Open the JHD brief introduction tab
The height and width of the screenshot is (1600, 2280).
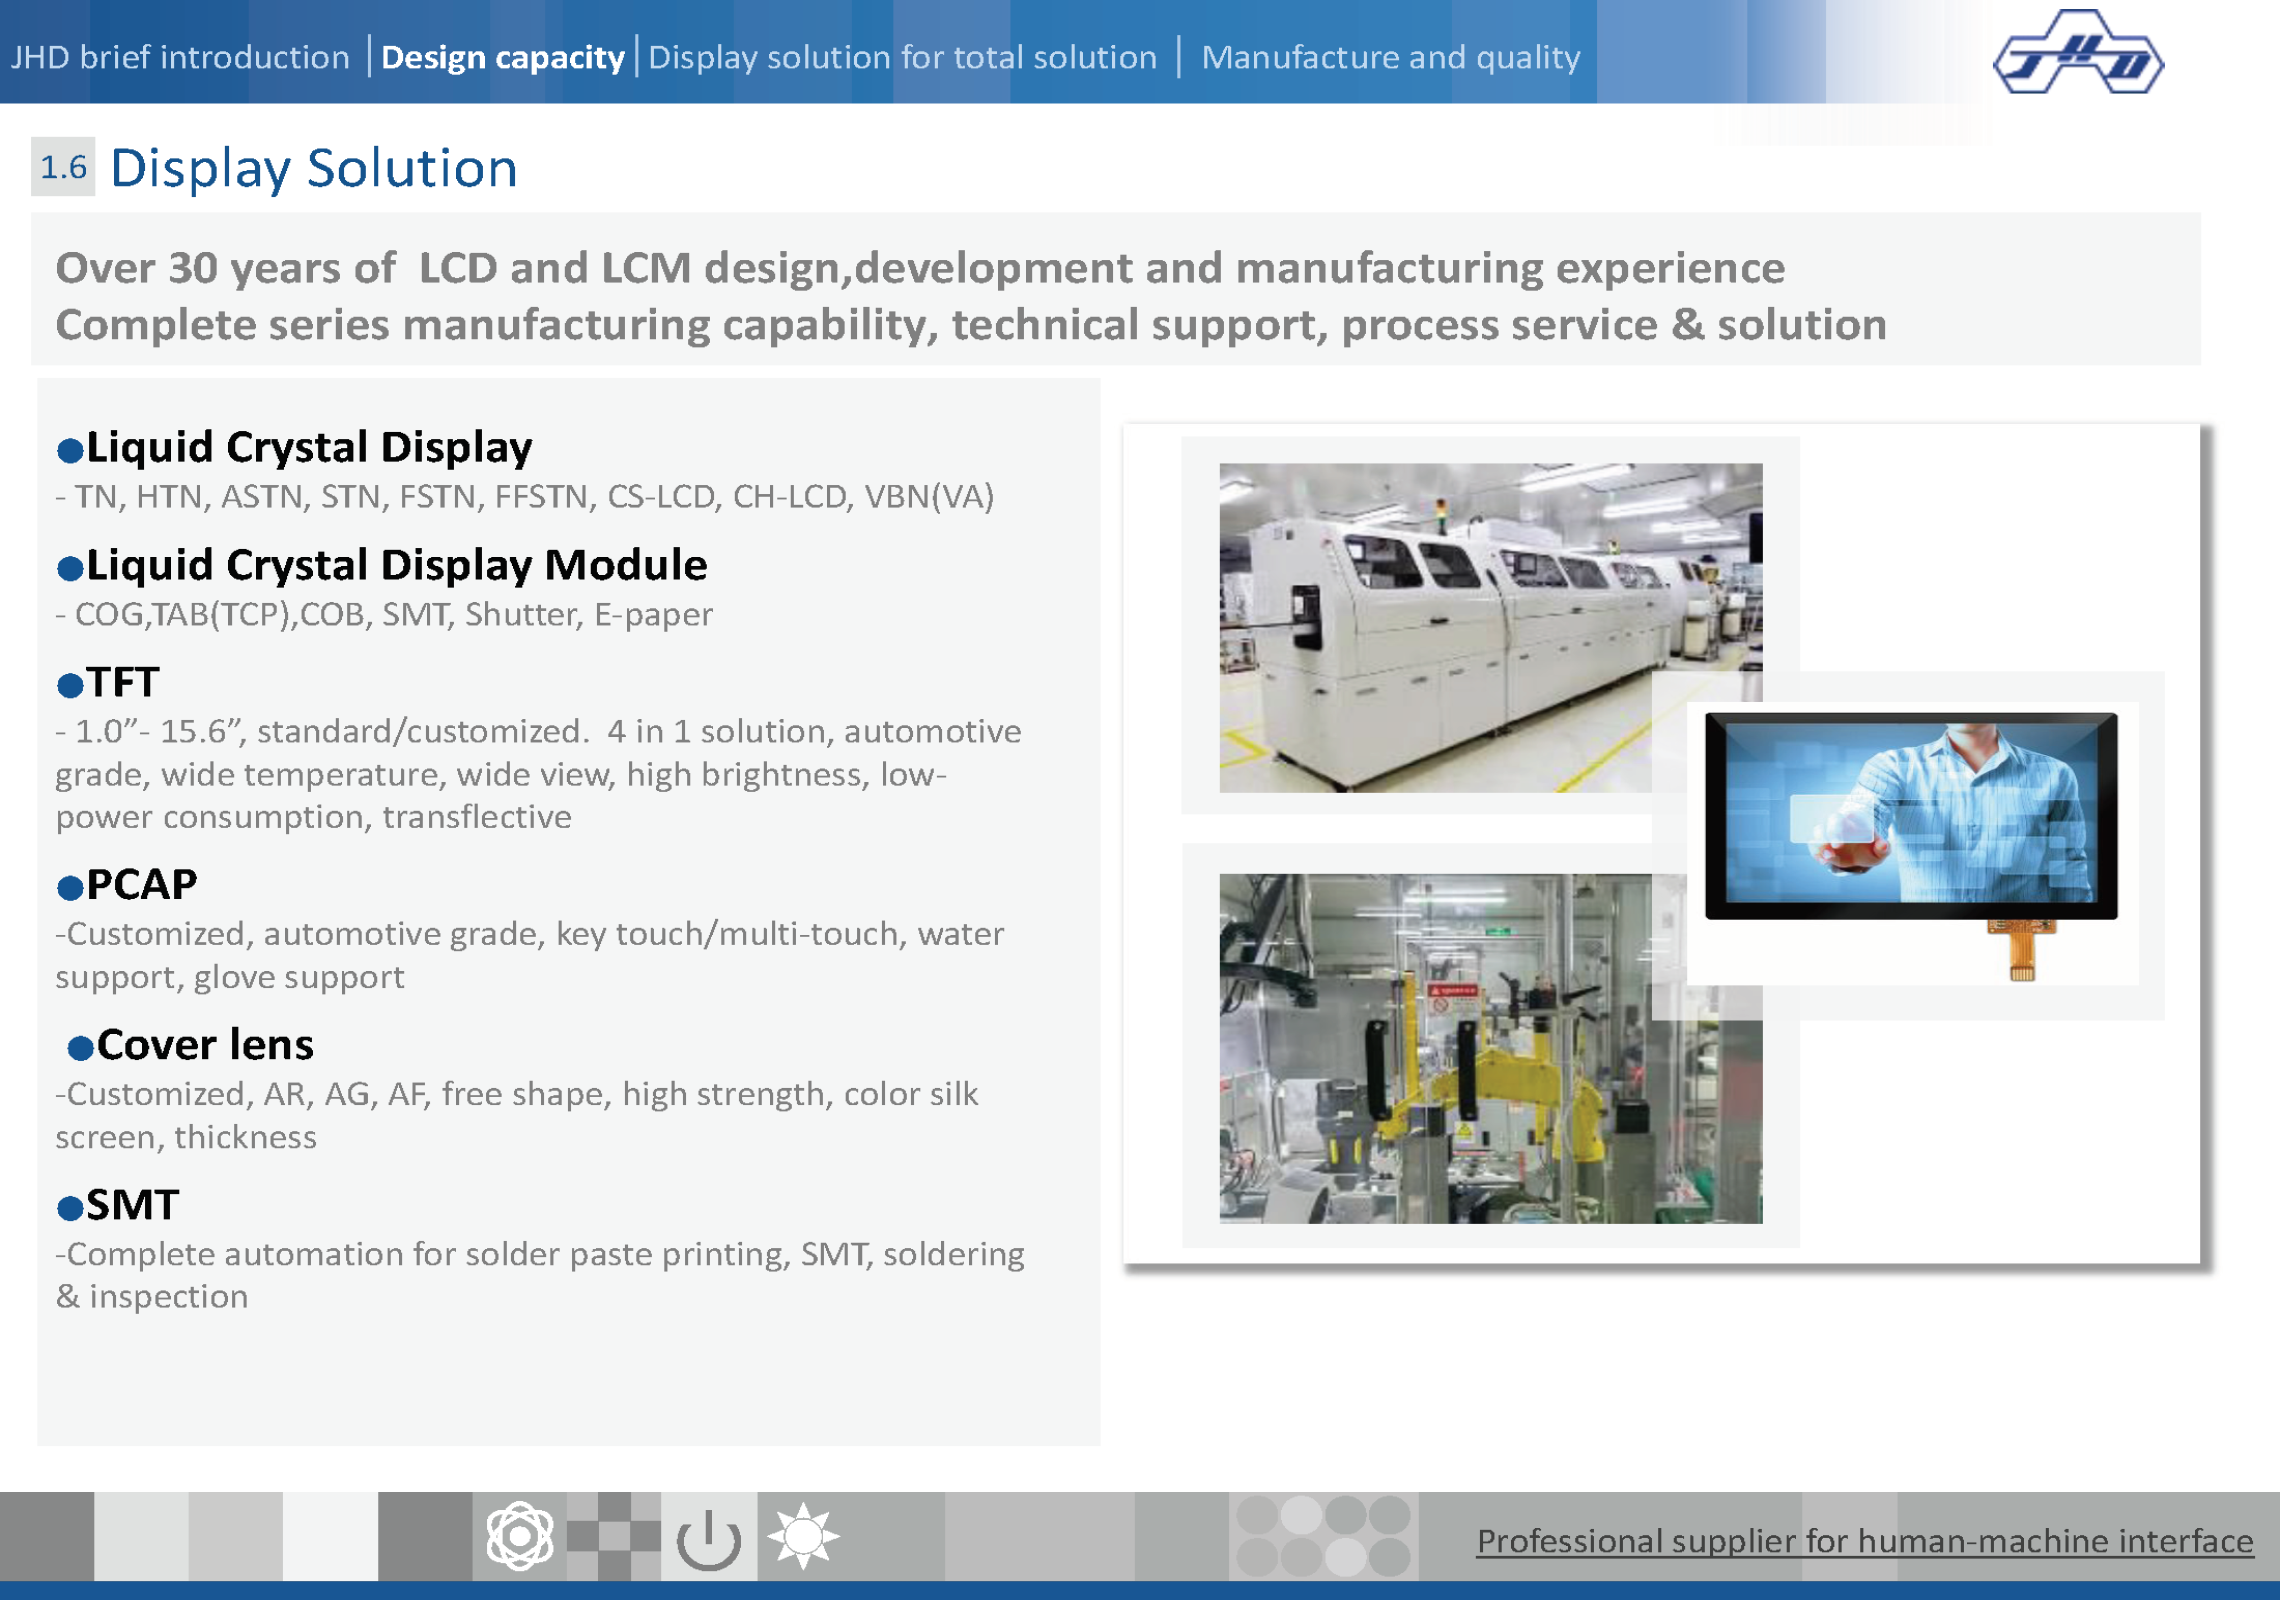(x=180, y=57)
